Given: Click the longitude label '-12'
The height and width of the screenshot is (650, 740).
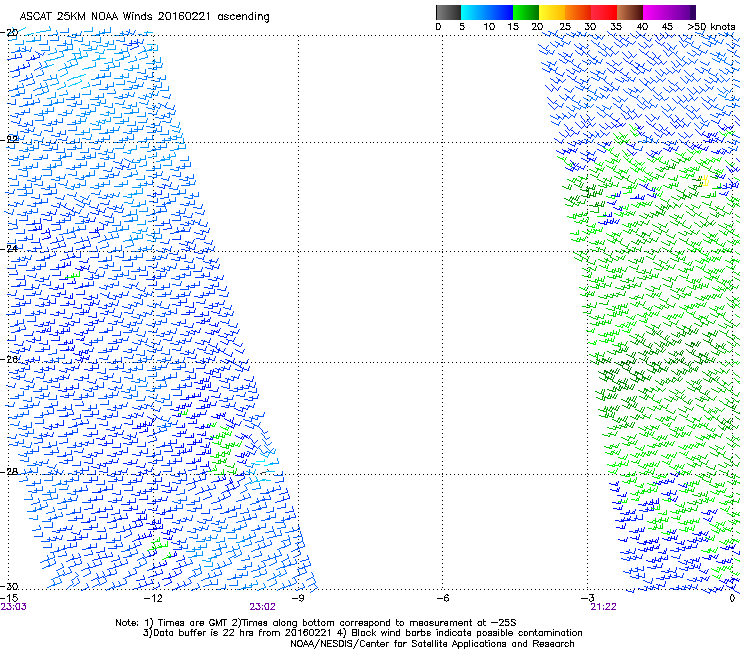Looking at the screenshot, I should [x=153, y=598].
